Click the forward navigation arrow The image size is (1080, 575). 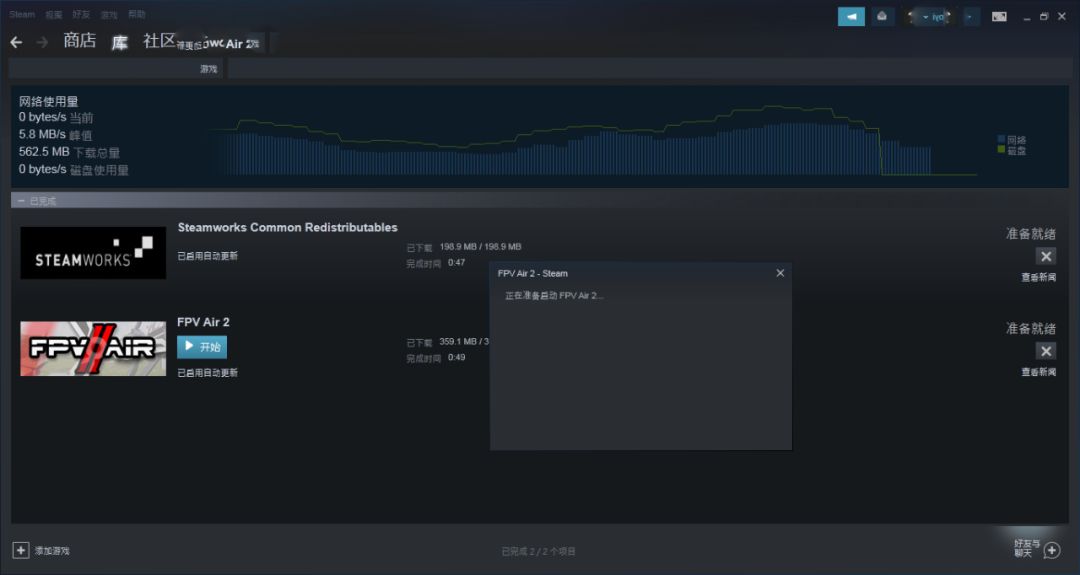click(x=42, y=42)
